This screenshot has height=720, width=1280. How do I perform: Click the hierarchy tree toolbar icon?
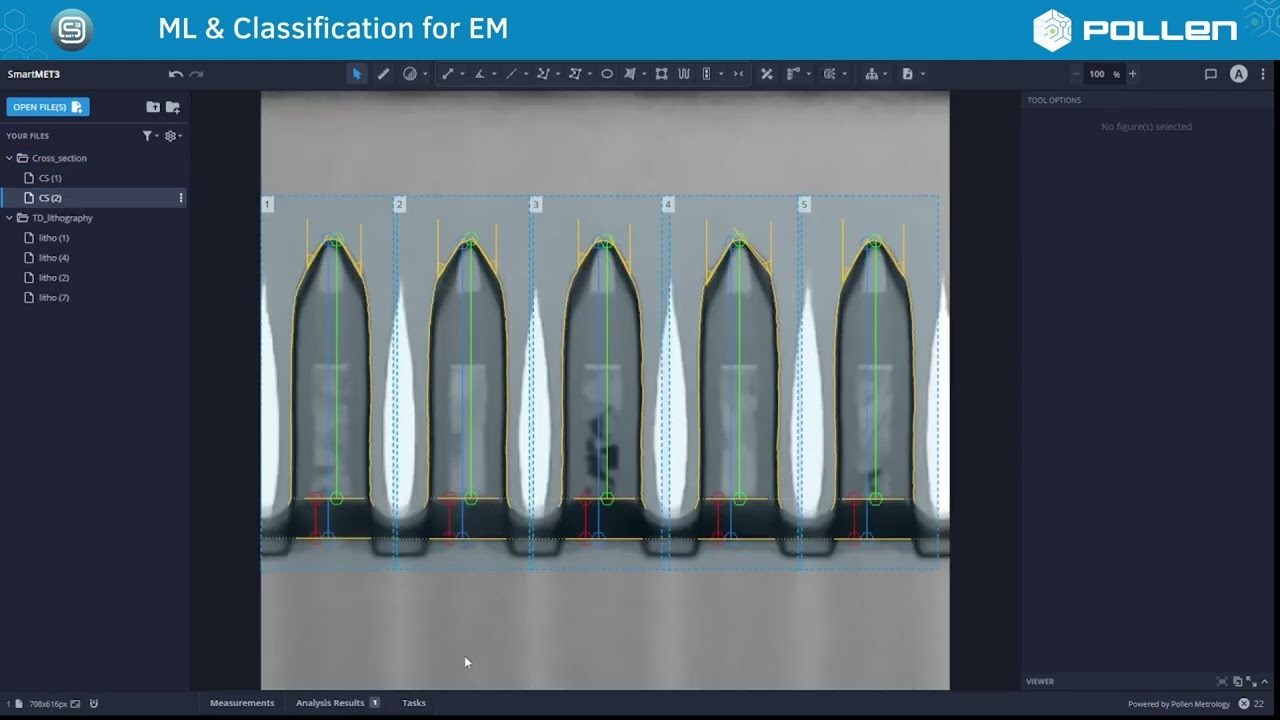coord(871,74)
